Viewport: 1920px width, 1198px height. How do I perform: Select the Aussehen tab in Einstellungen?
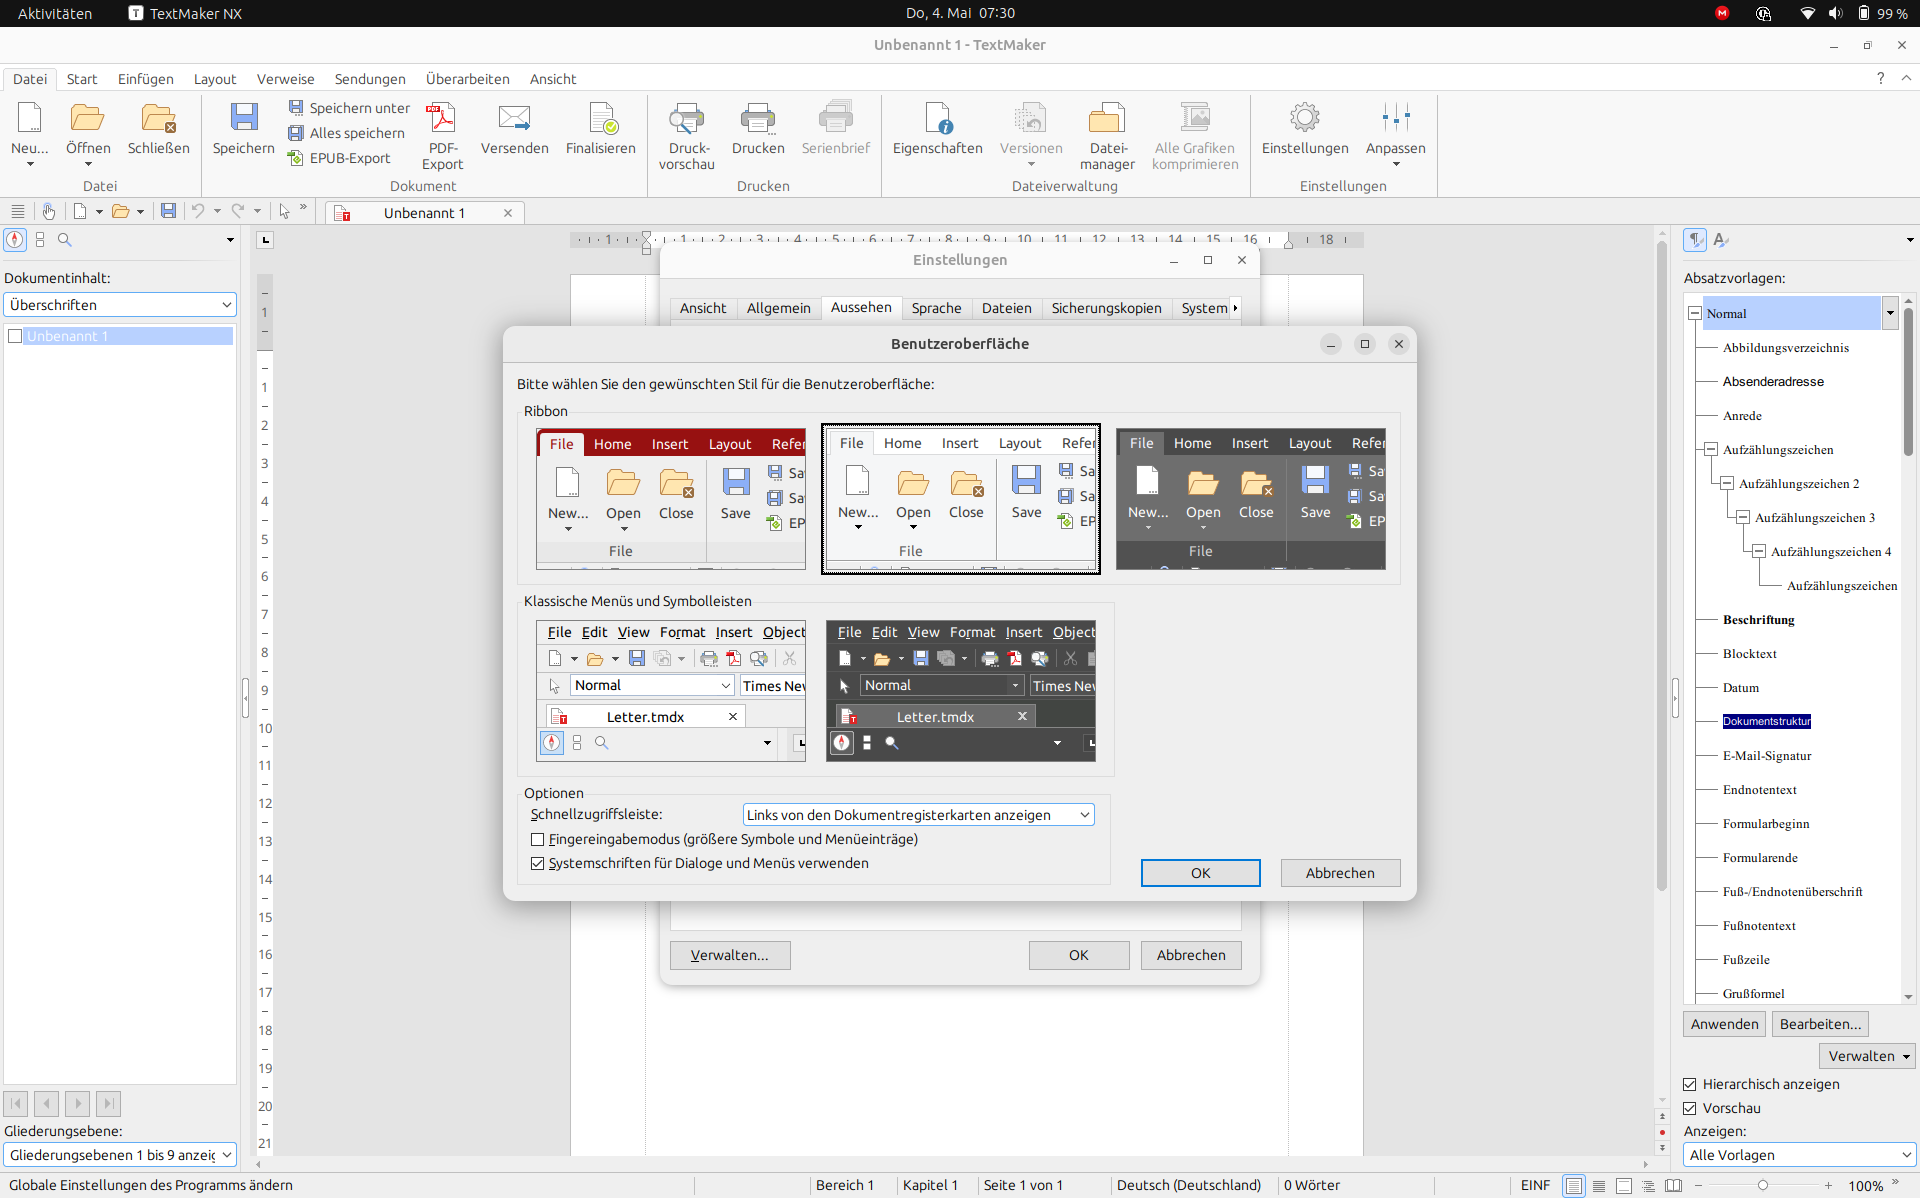pyautogui.click(x=860, y=306)
